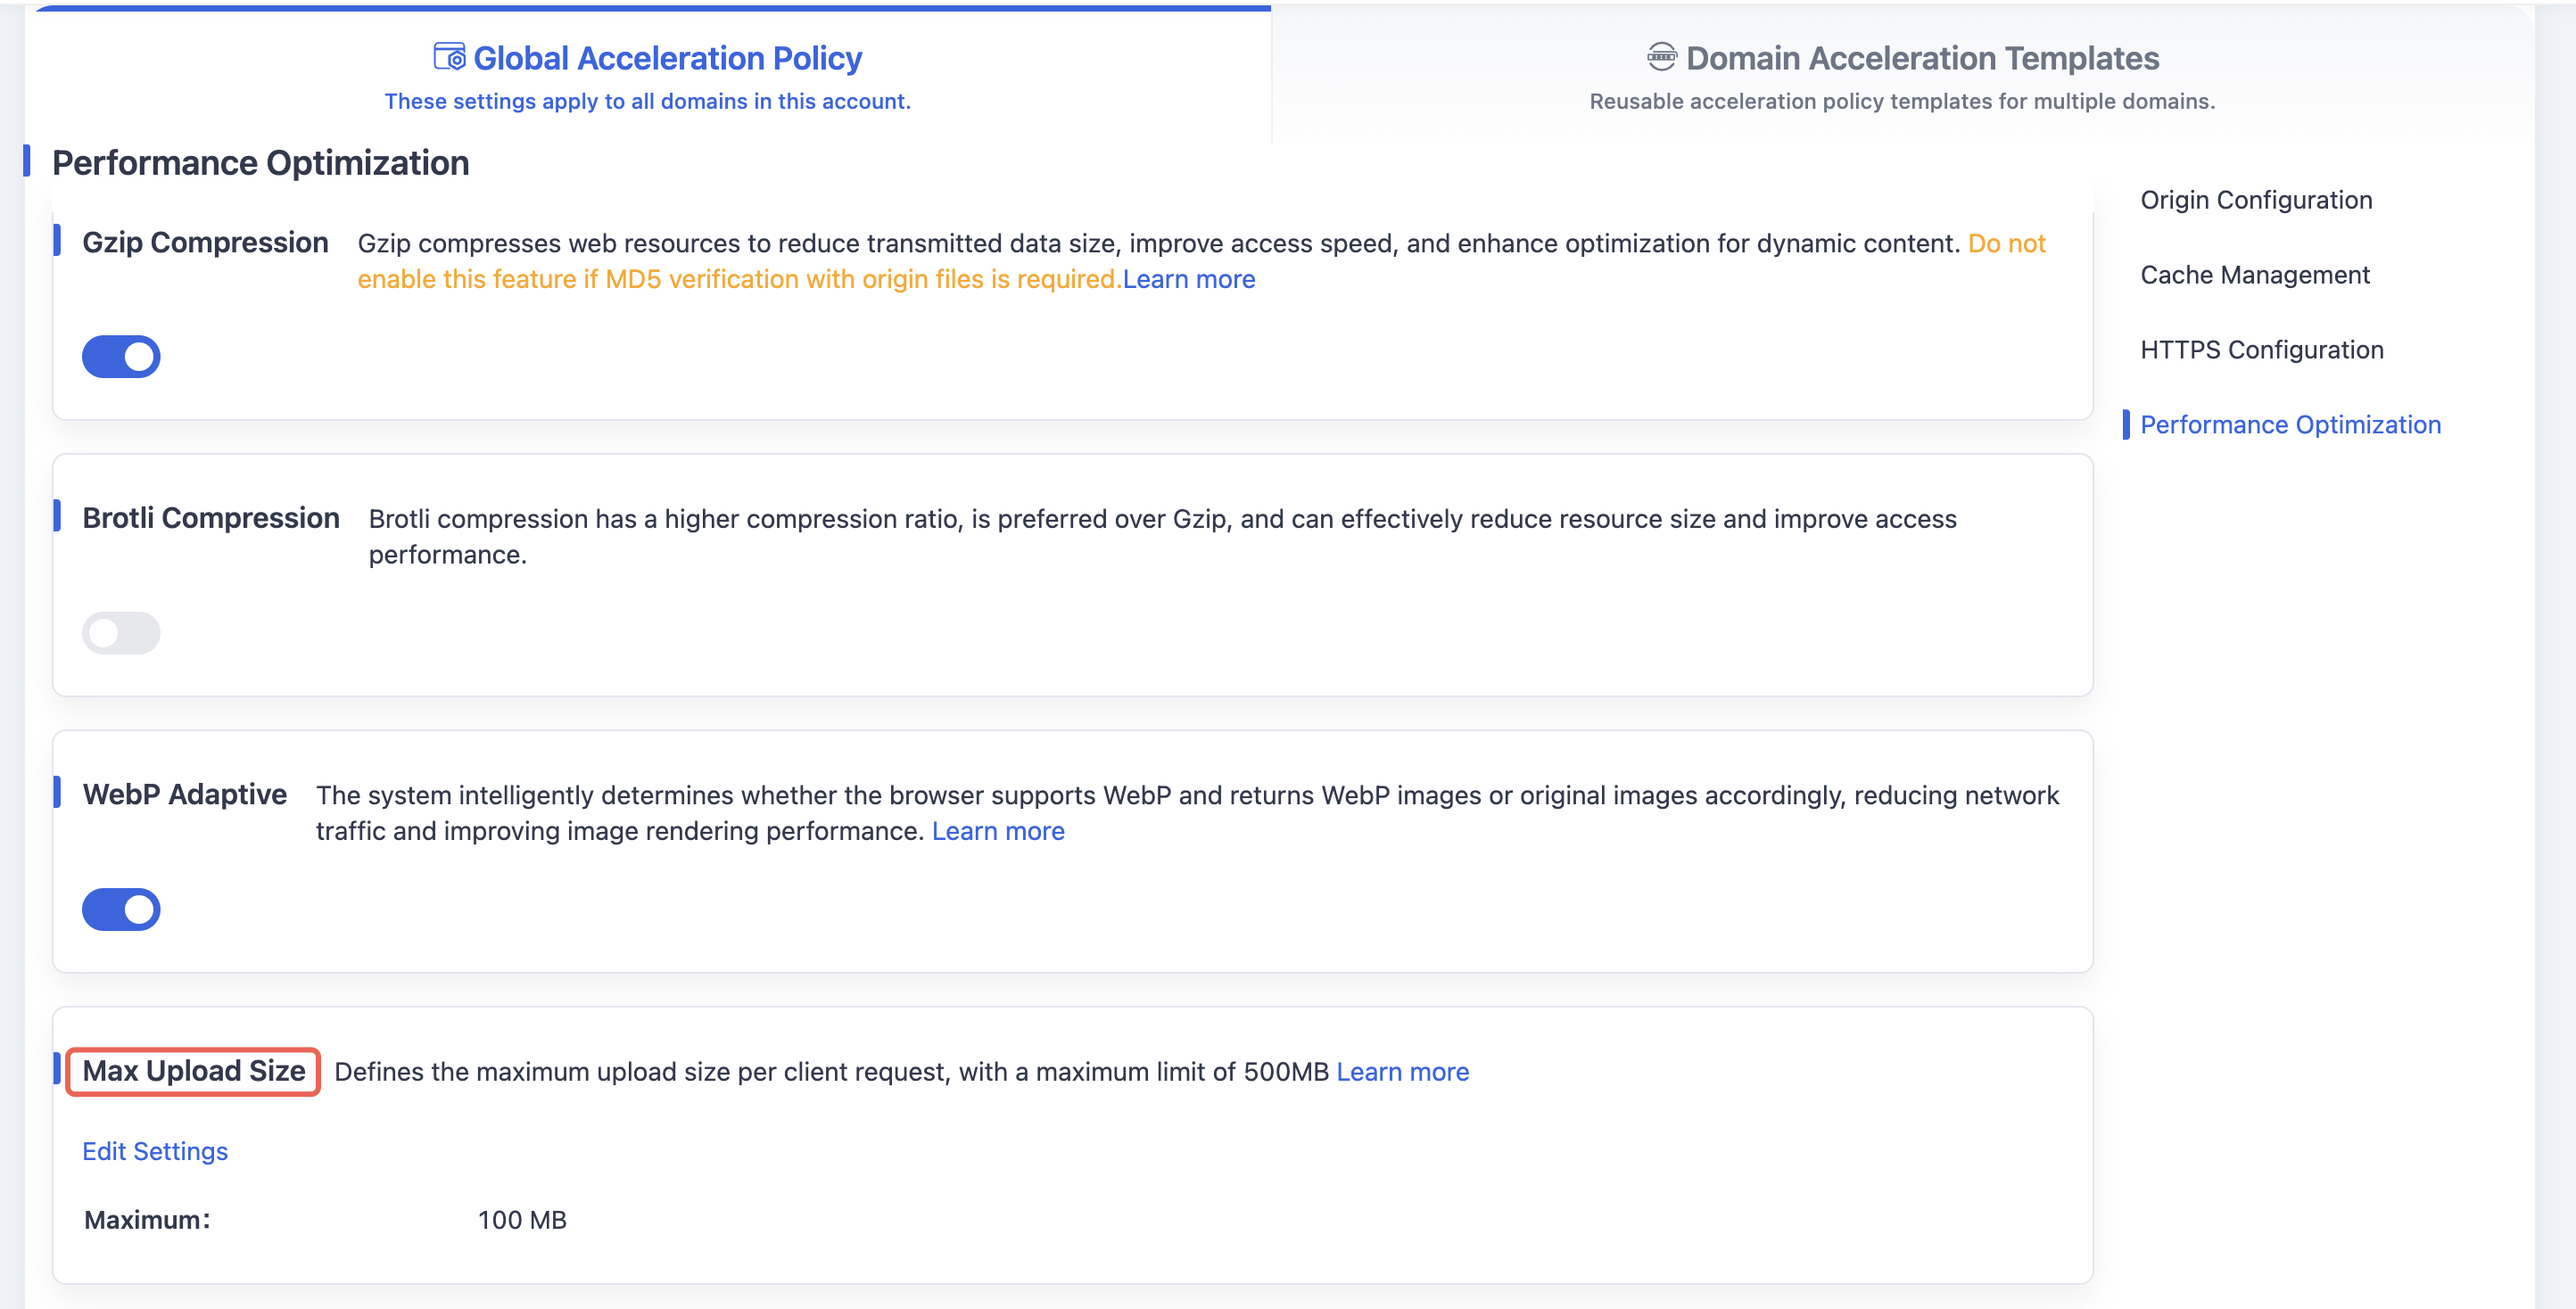The image size is (2576, 1309).
Task: Click the Max Upload Size title
Action: 194,1071
